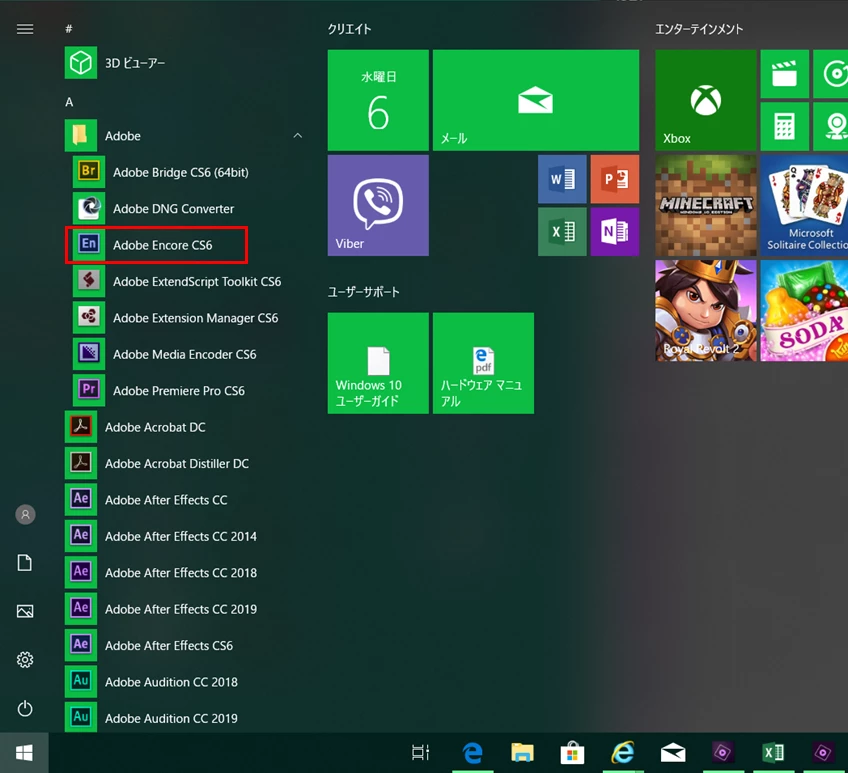Open the Power options icon
The image size is (848, 773).
pyautogui.click(x=25, y=708)
